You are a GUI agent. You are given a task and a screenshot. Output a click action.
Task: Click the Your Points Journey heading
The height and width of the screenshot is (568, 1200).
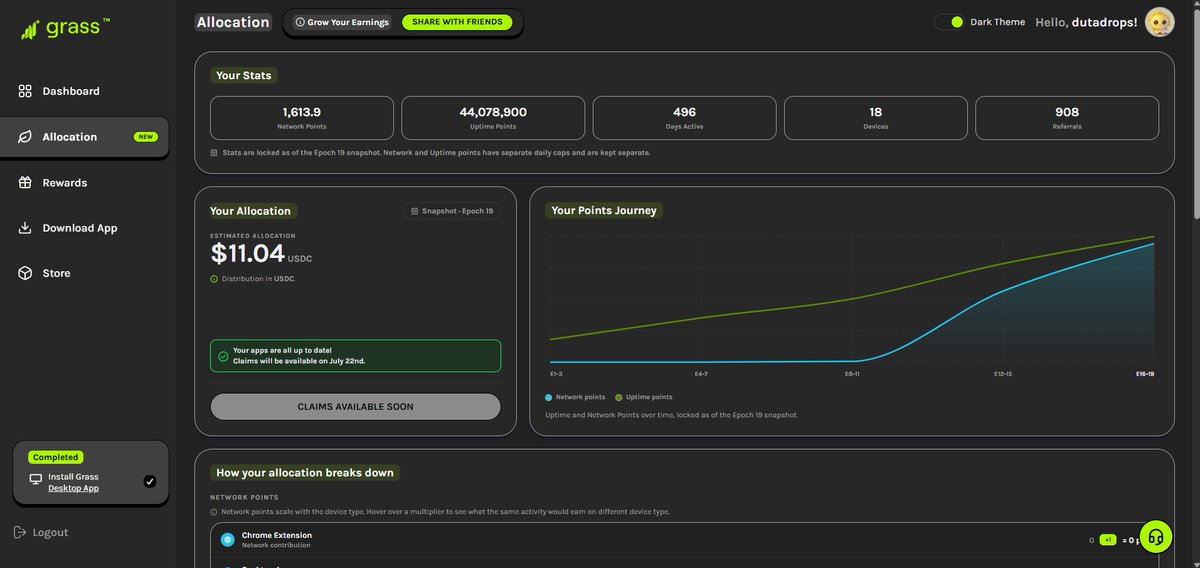604,211
